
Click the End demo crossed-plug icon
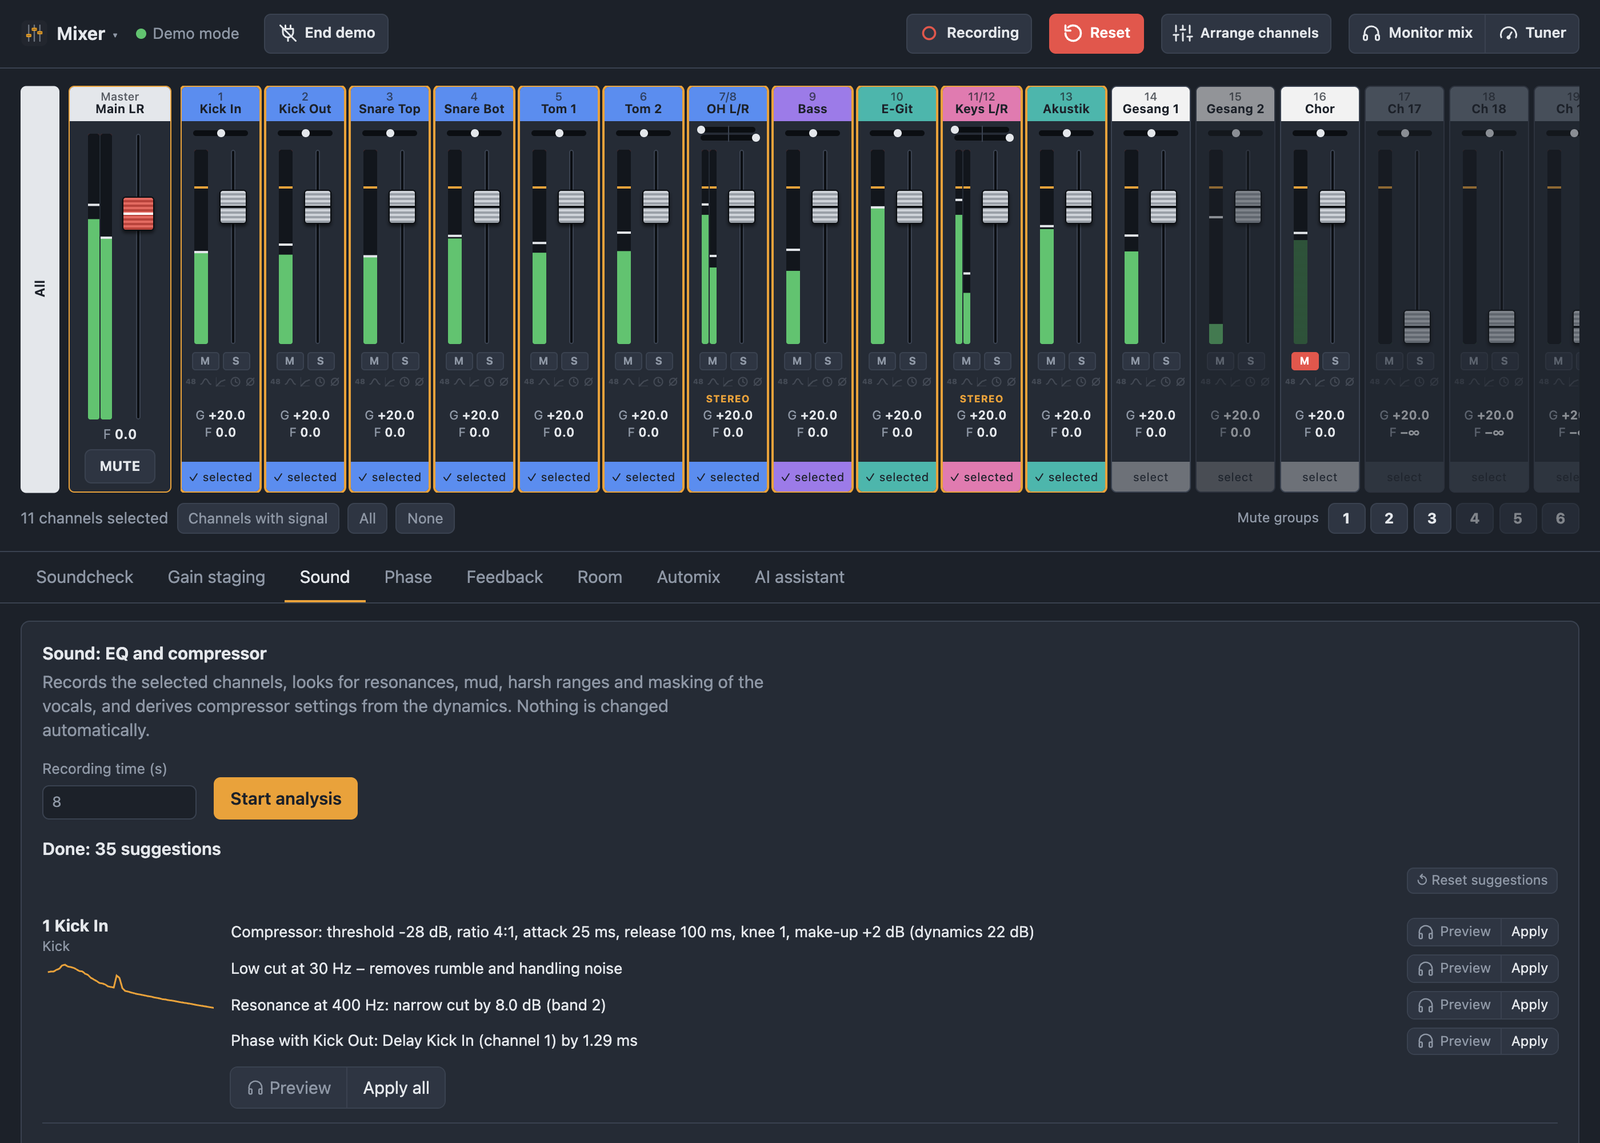click(288, 33)
